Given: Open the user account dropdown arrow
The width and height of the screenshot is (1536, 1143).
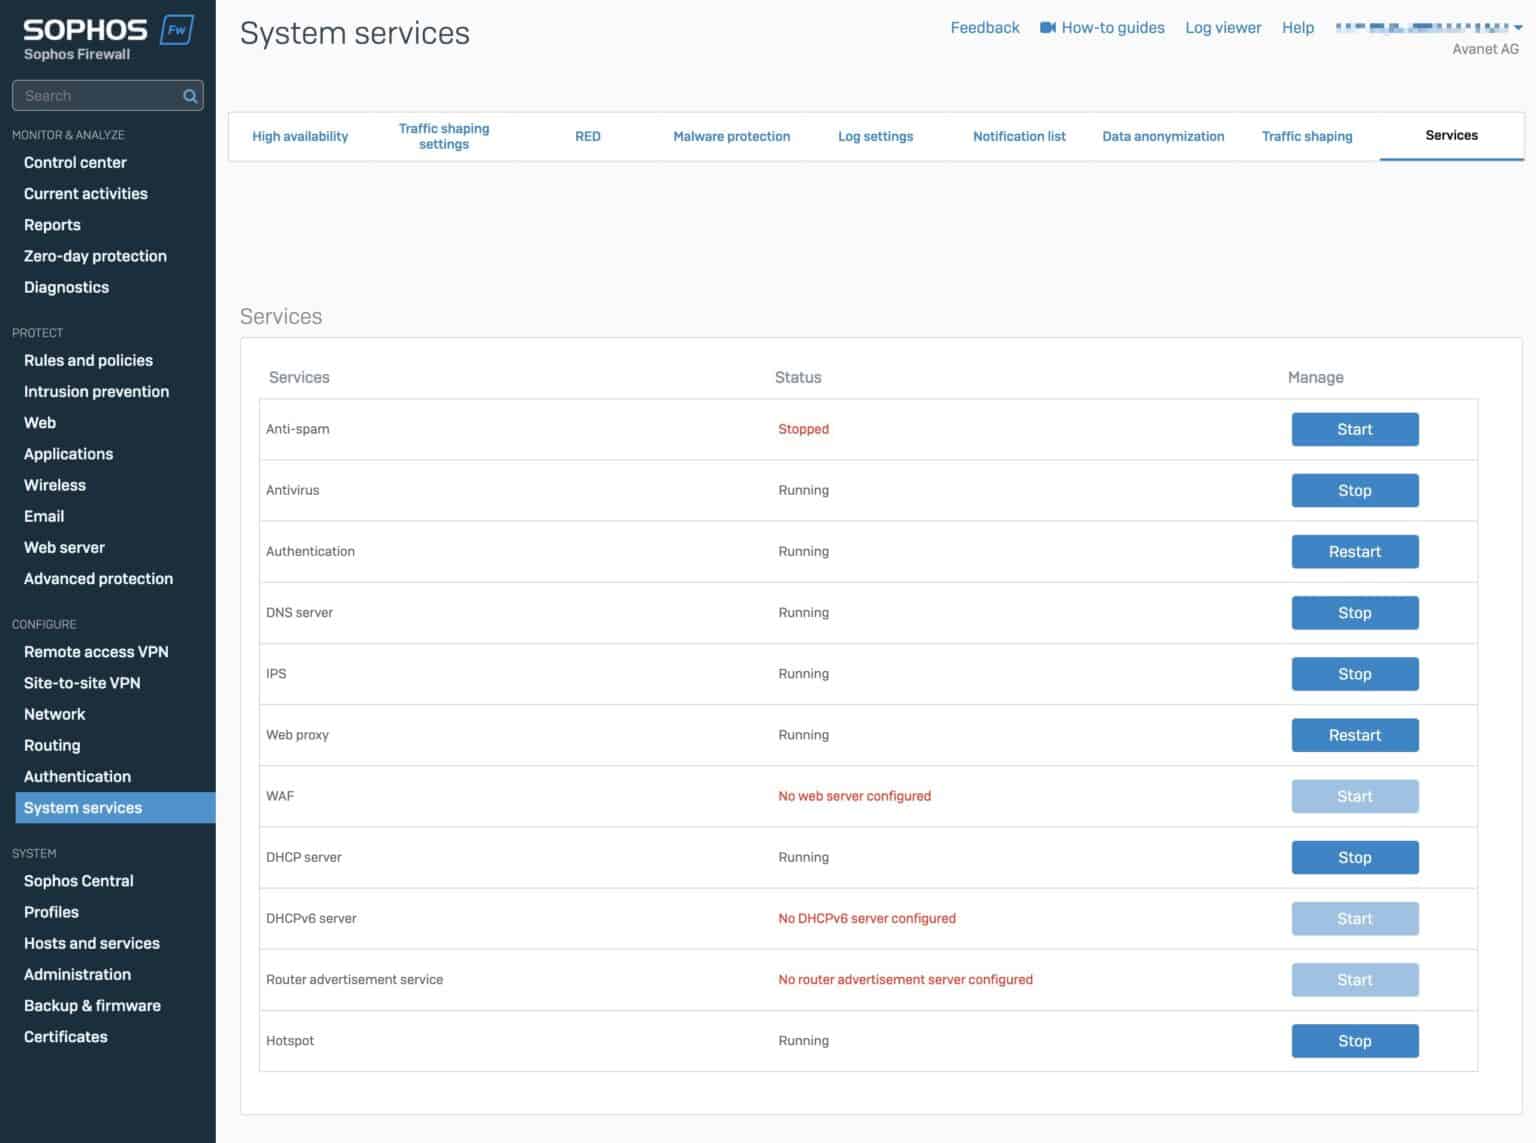Looking at the screenshot, I should coord(1518,27).
